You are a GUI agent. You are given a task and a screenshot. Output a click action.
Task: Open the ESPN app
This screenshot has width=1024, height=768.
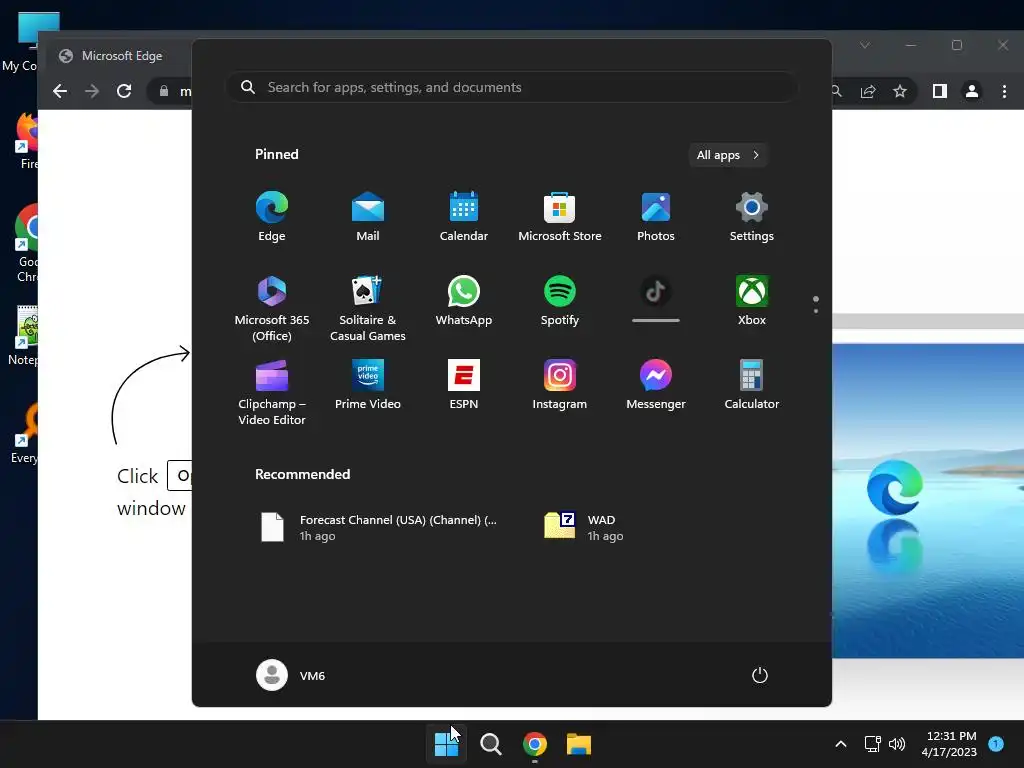click(464, 385)
